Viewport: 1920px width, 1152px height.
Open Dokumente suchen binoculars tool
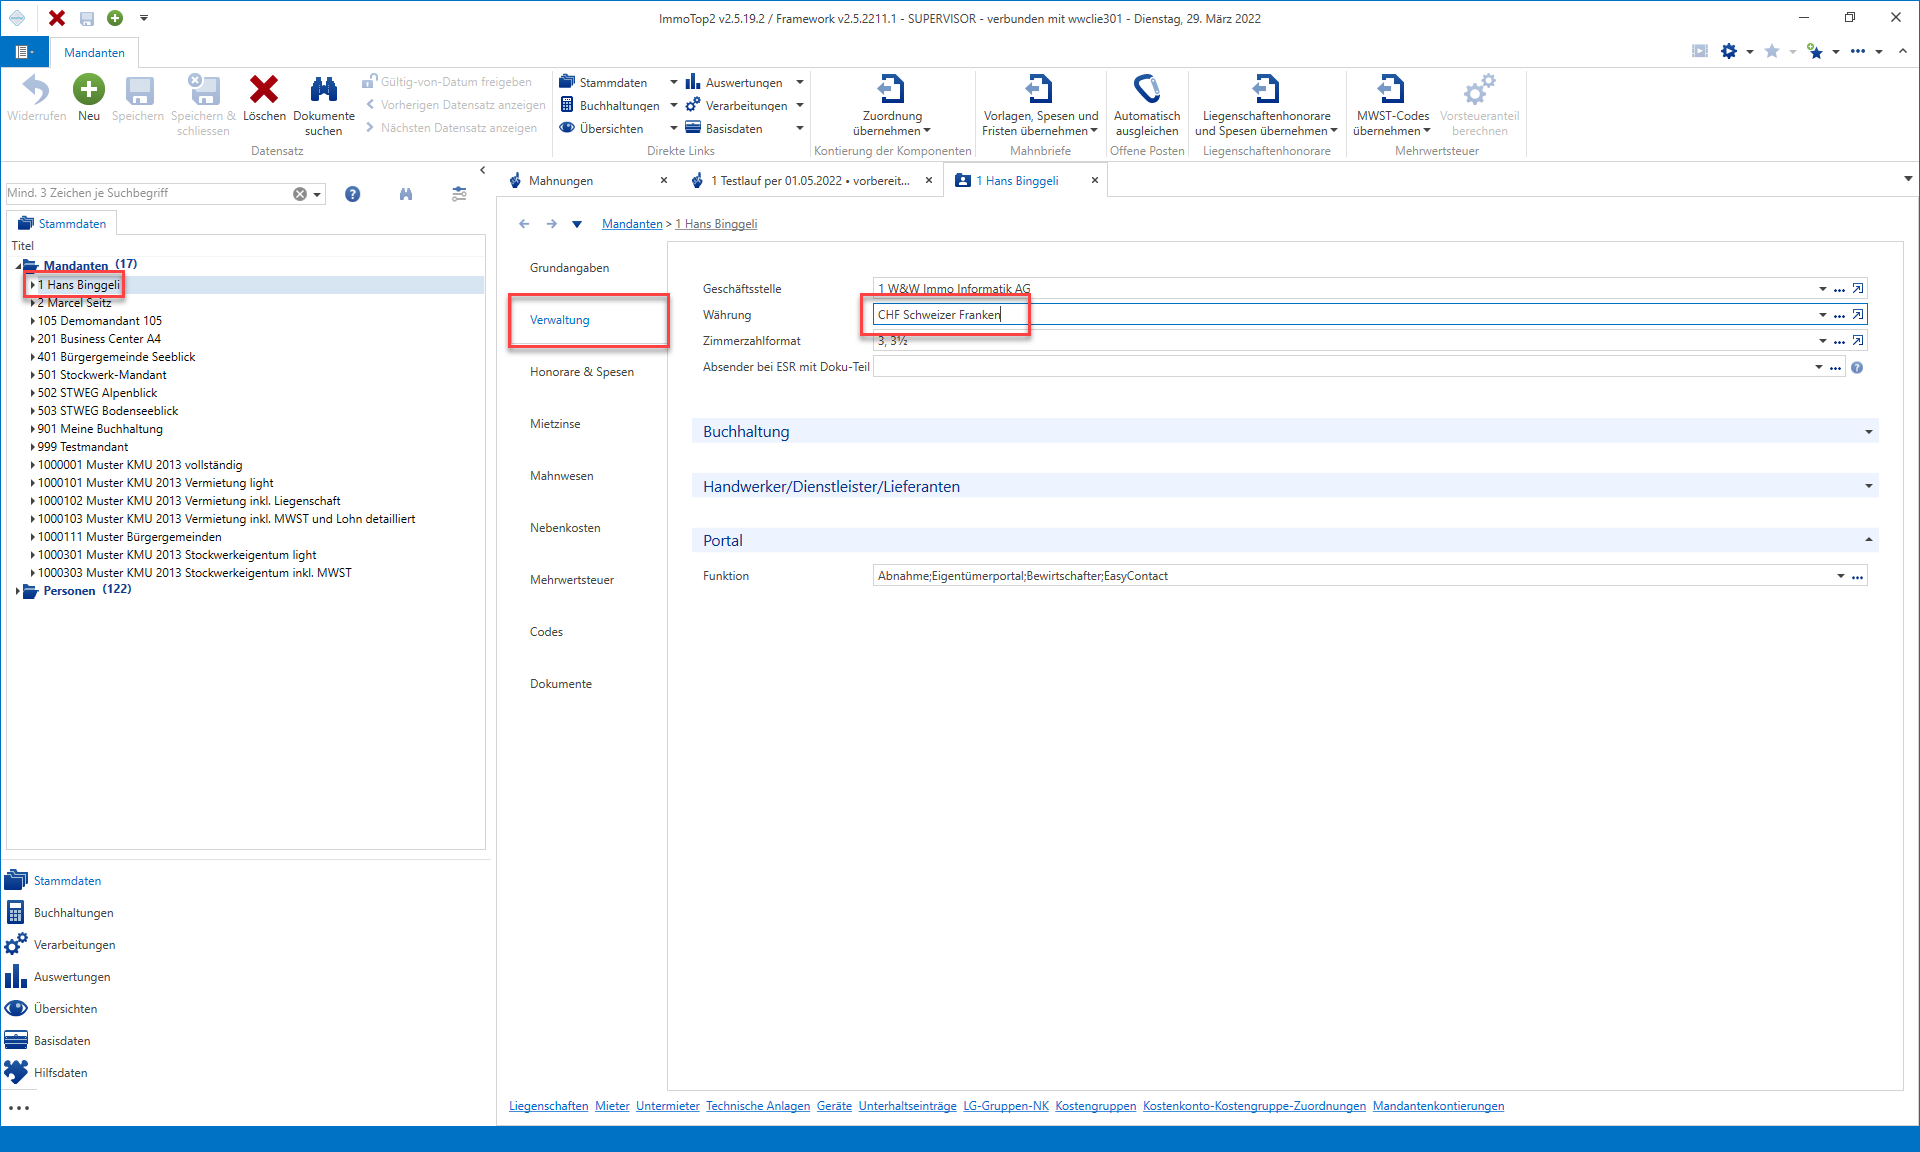(x=323, y=90)
